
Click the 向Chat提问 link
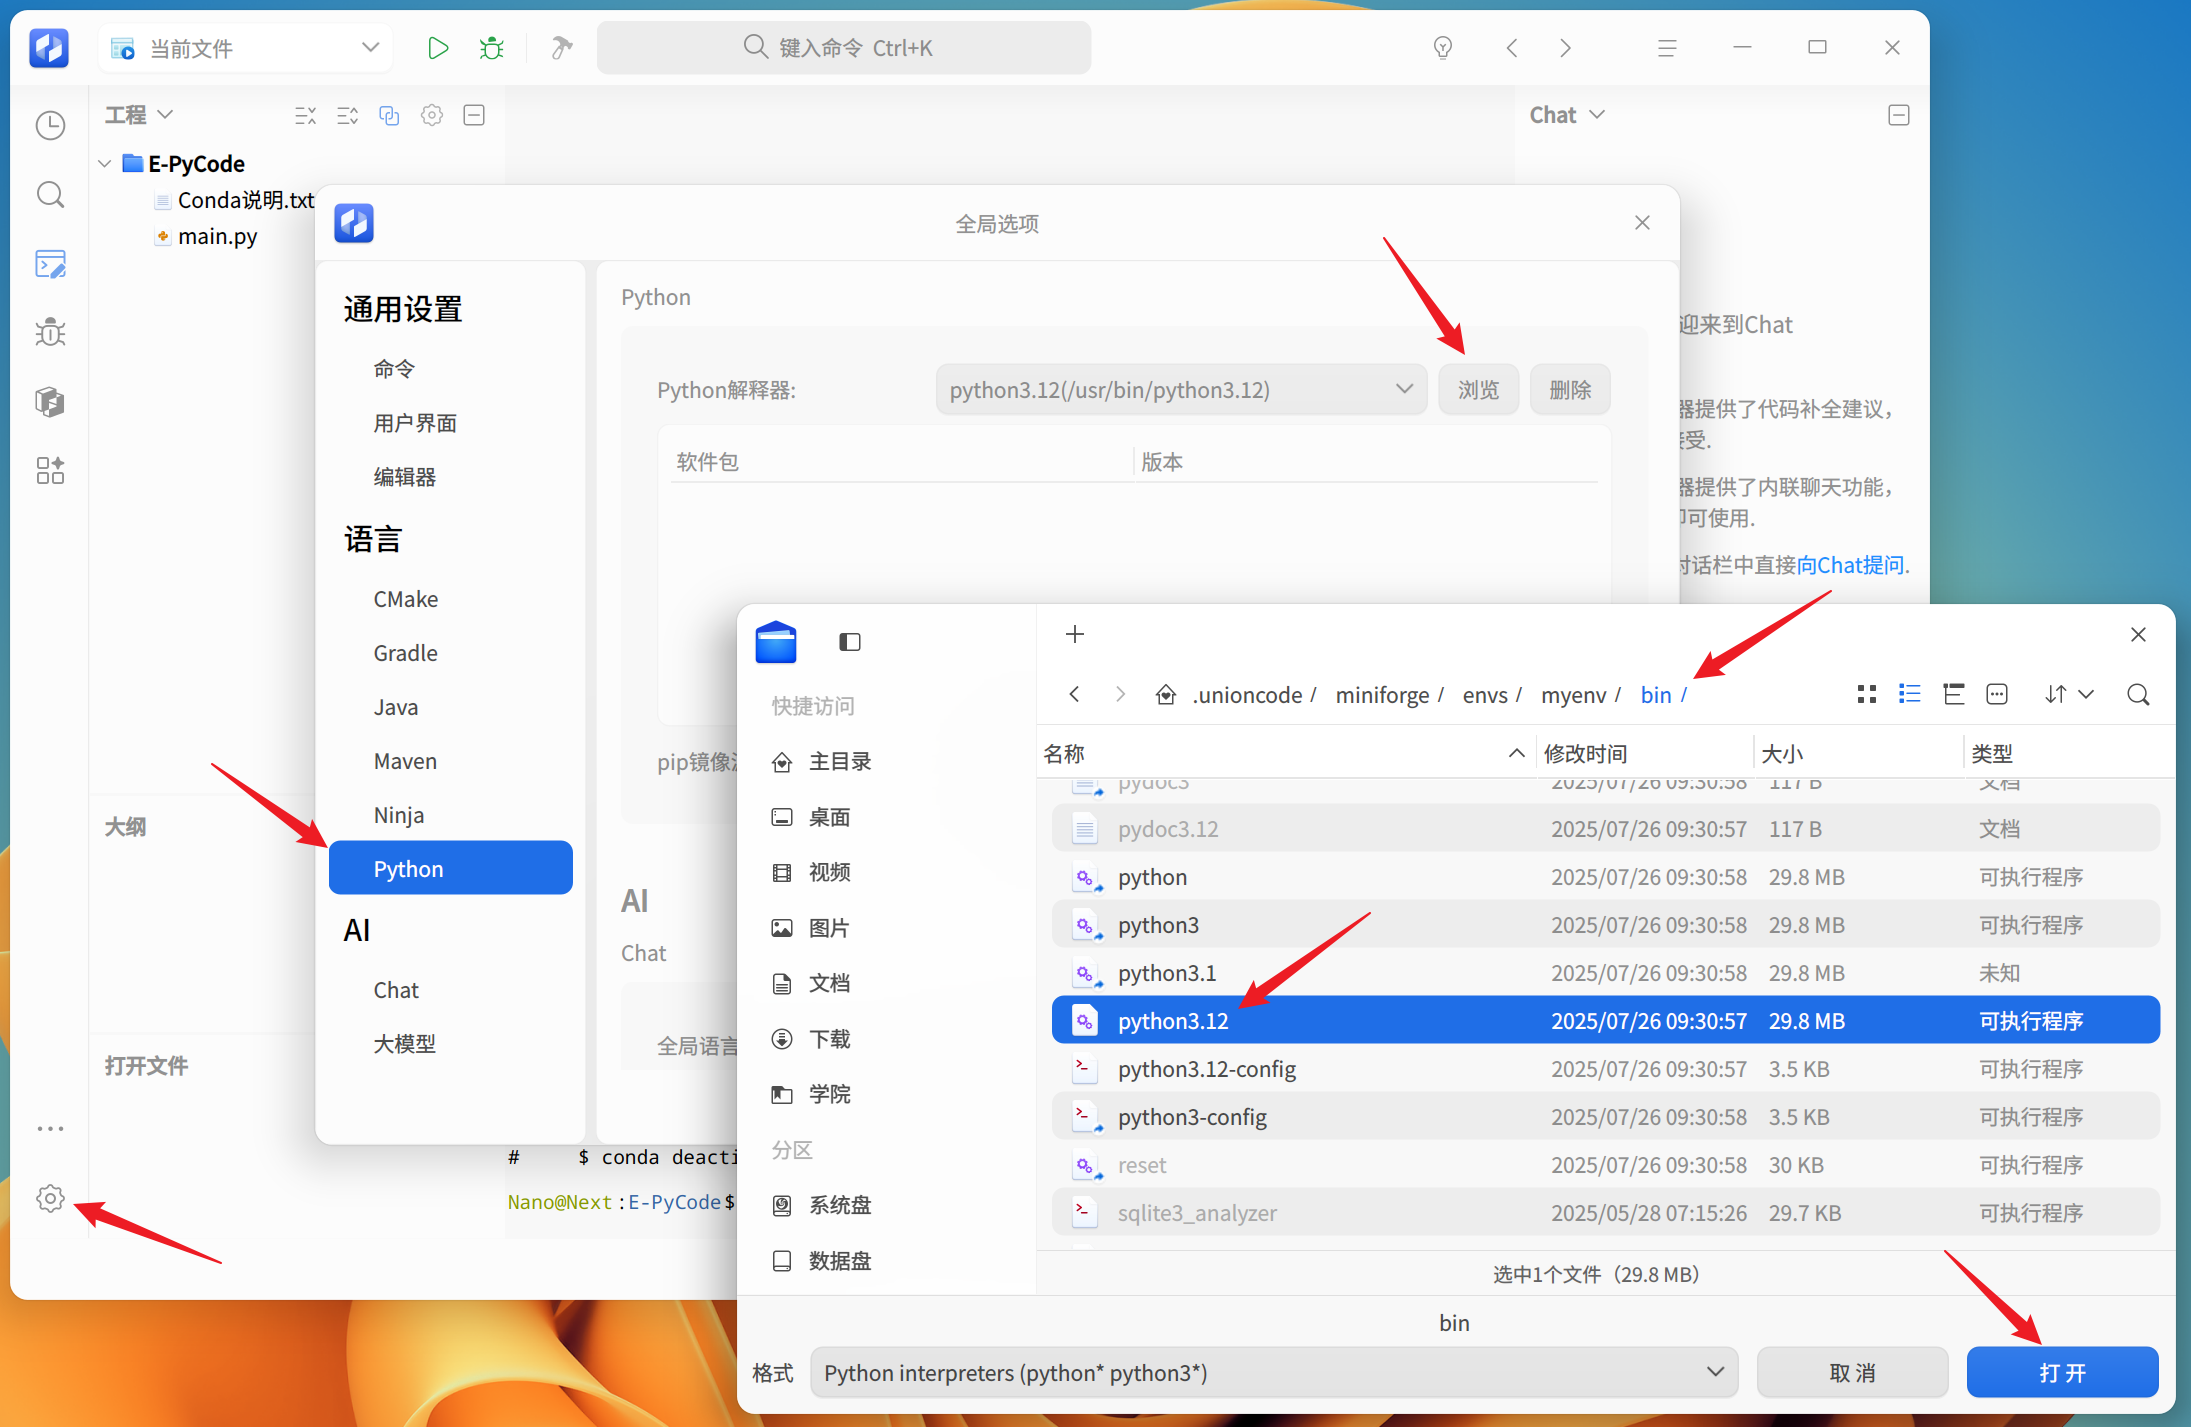pyautogui.click(x=1850, y=565)
